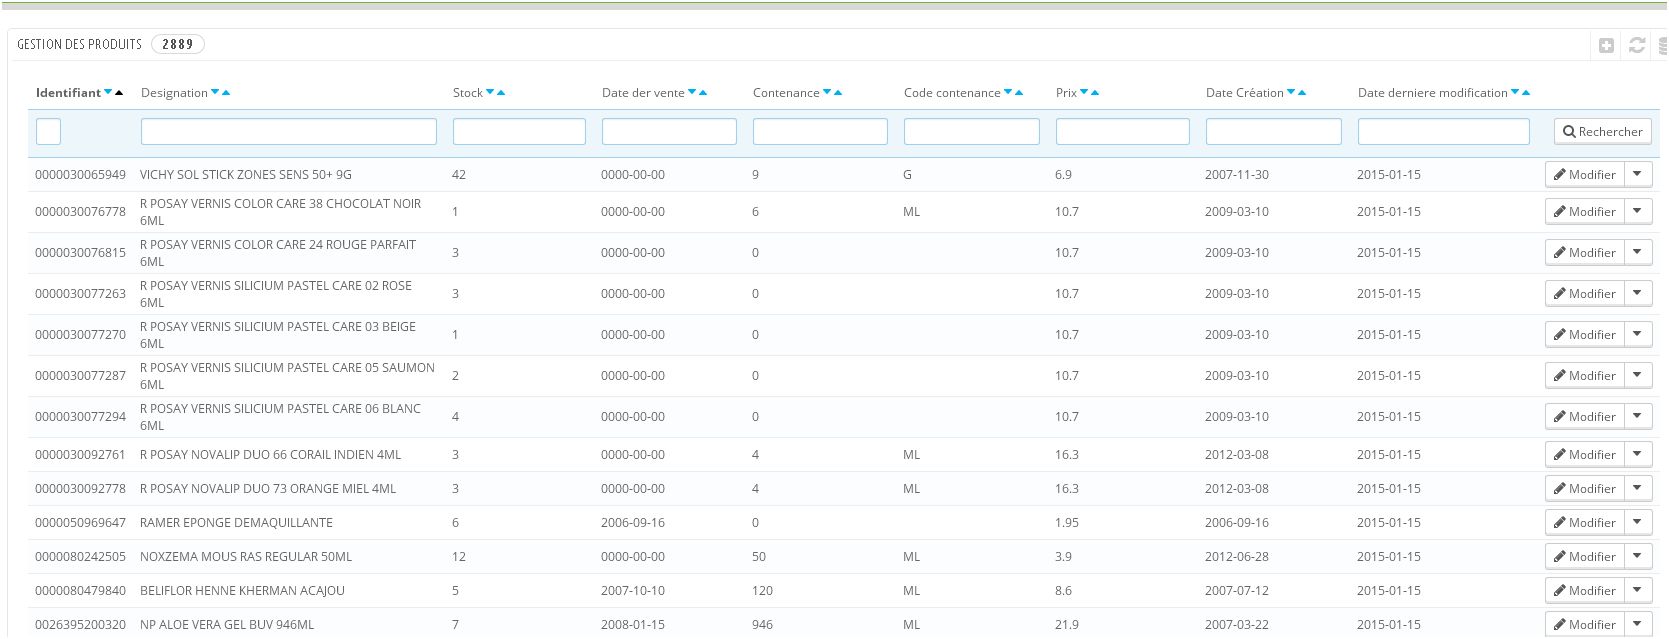Sort Contenance column ascending
This screenshot has height=639, width=1669.
(x=838, y=93)
